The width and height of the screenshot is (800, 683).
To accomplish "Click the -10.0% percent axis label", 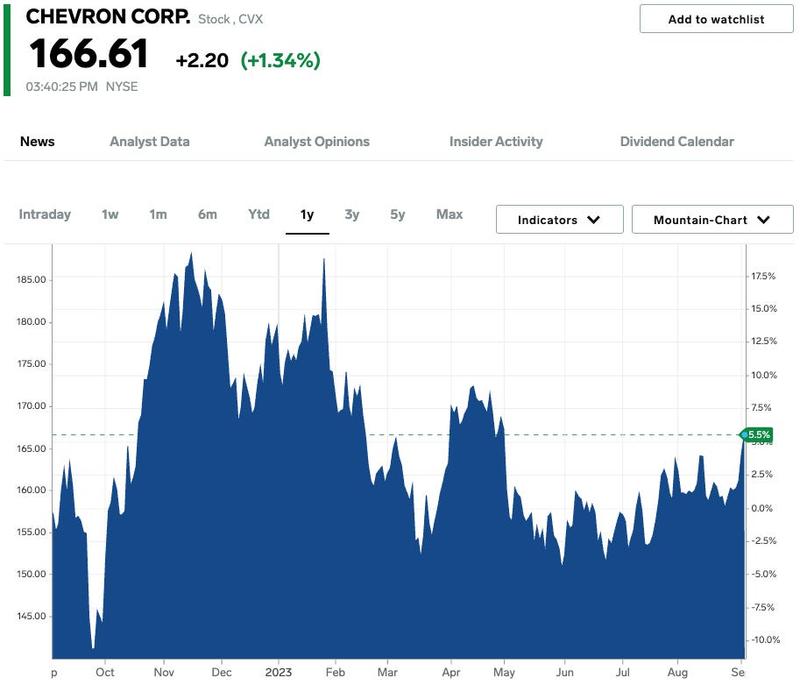I will coord(766,640).
